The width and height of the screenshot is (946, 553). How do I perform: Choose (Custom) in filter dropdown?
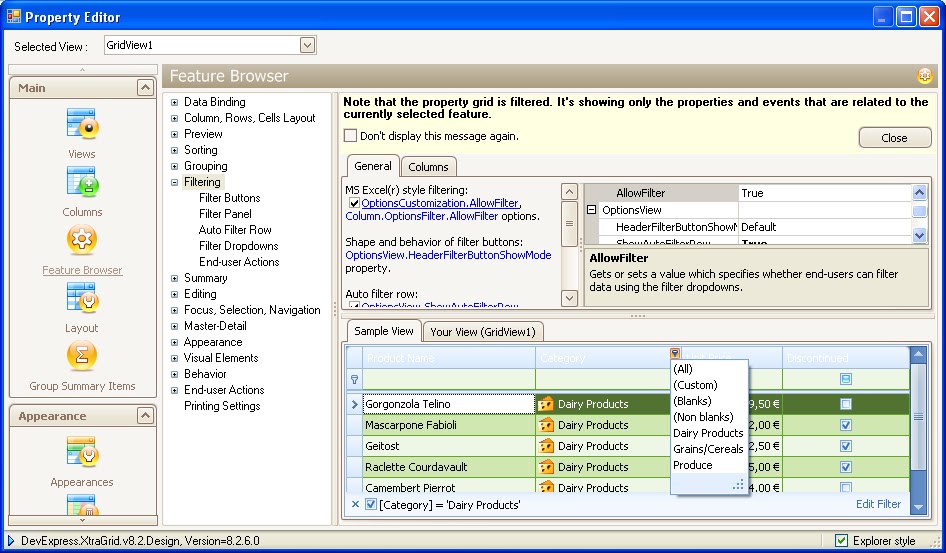(x=695, y=385)
